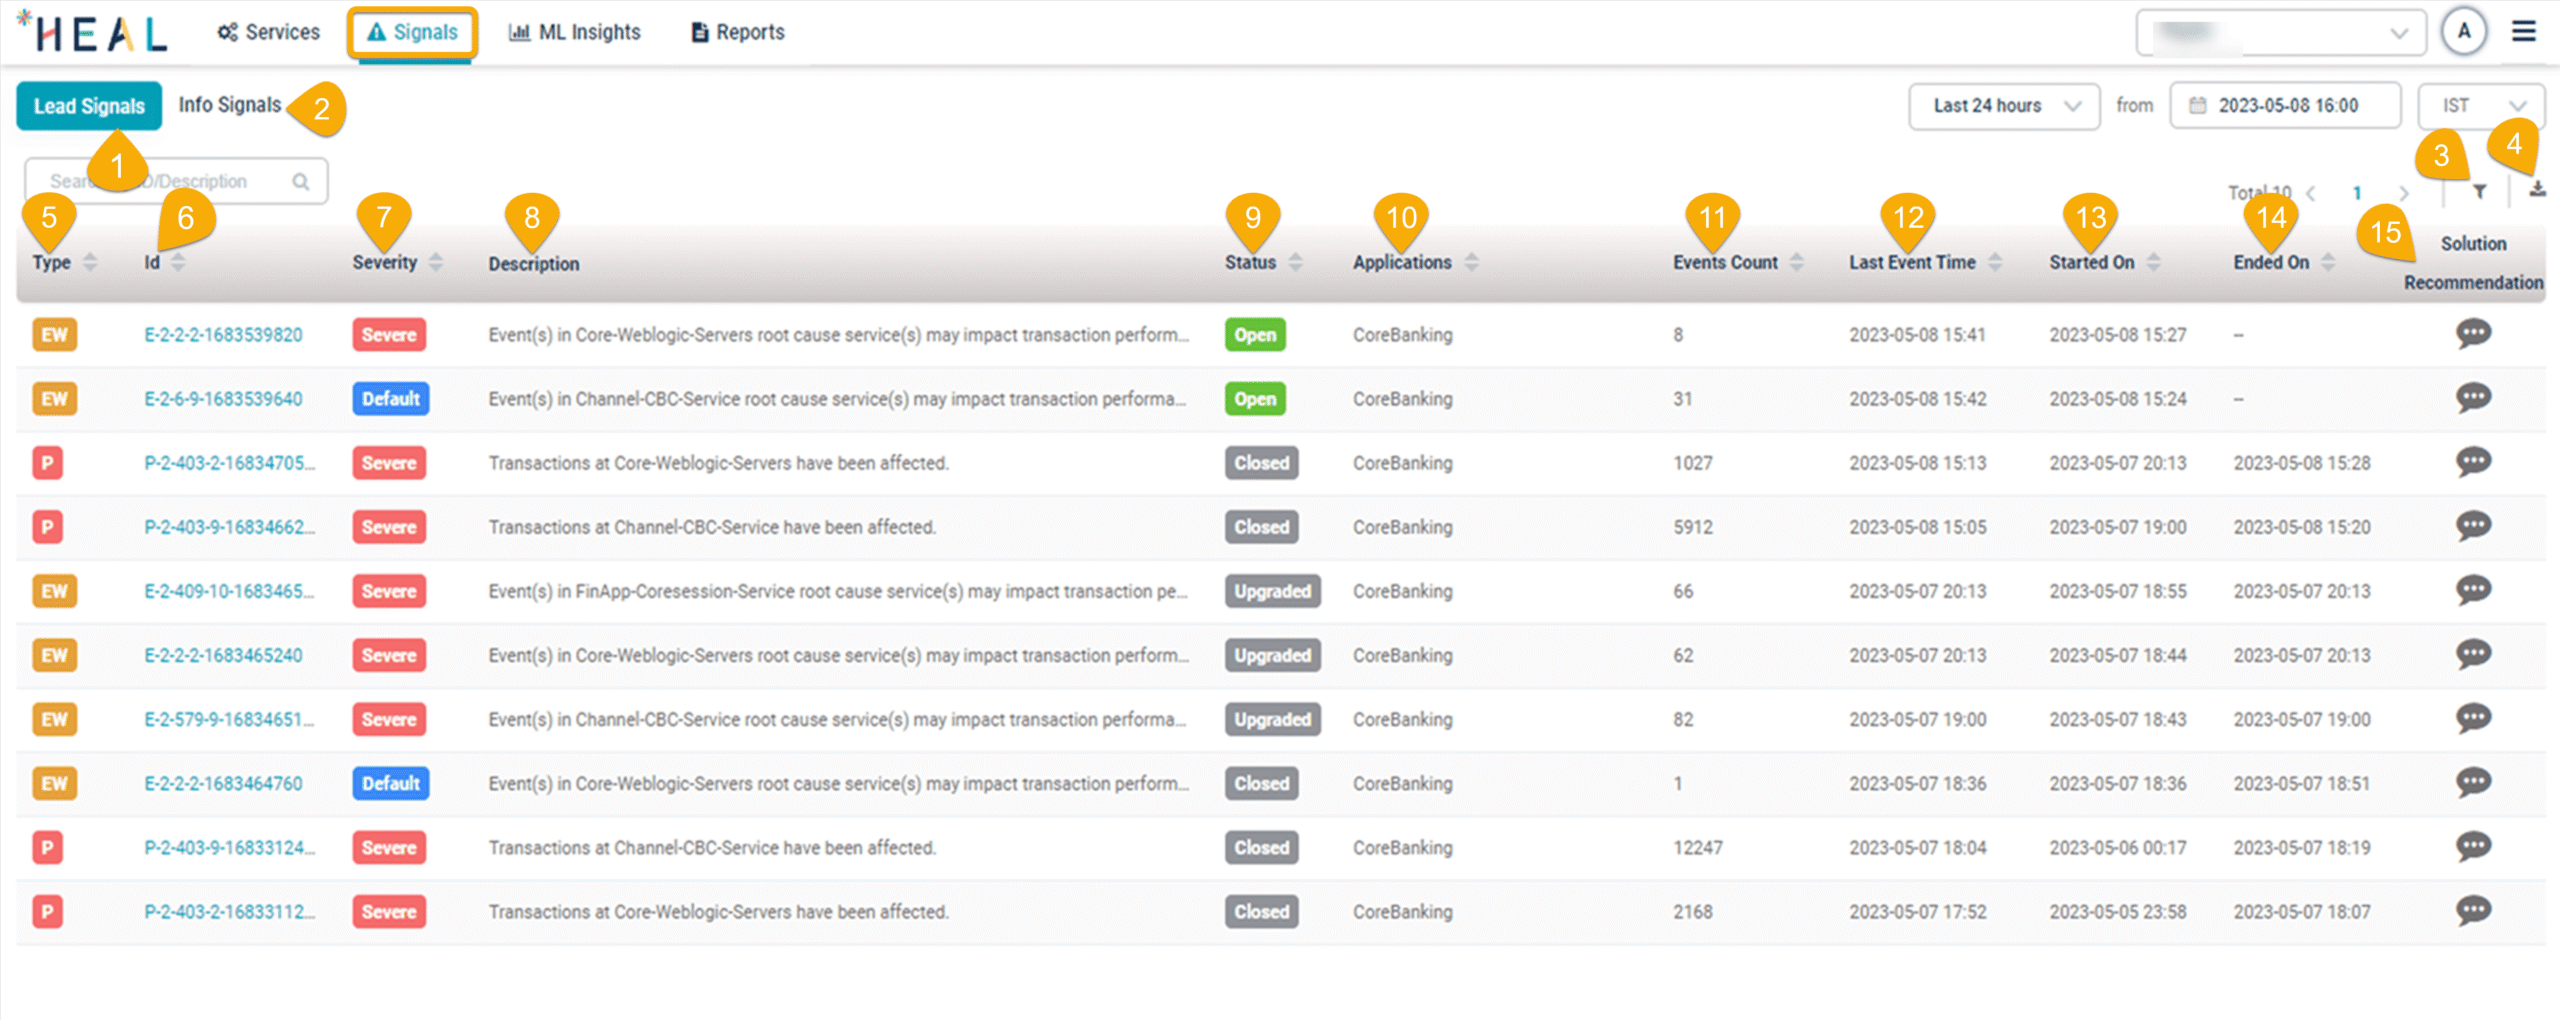Sort table by Started On column
Screen dimensions: 2560x1020
pos(2153,262)
